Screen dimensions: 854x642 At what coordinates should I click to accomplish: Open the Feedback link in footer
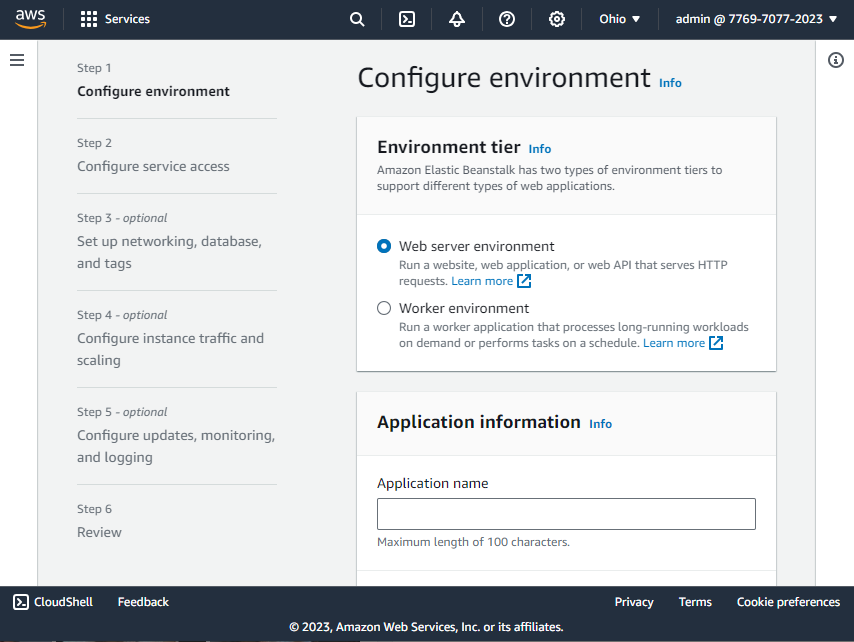click(143, 602)
